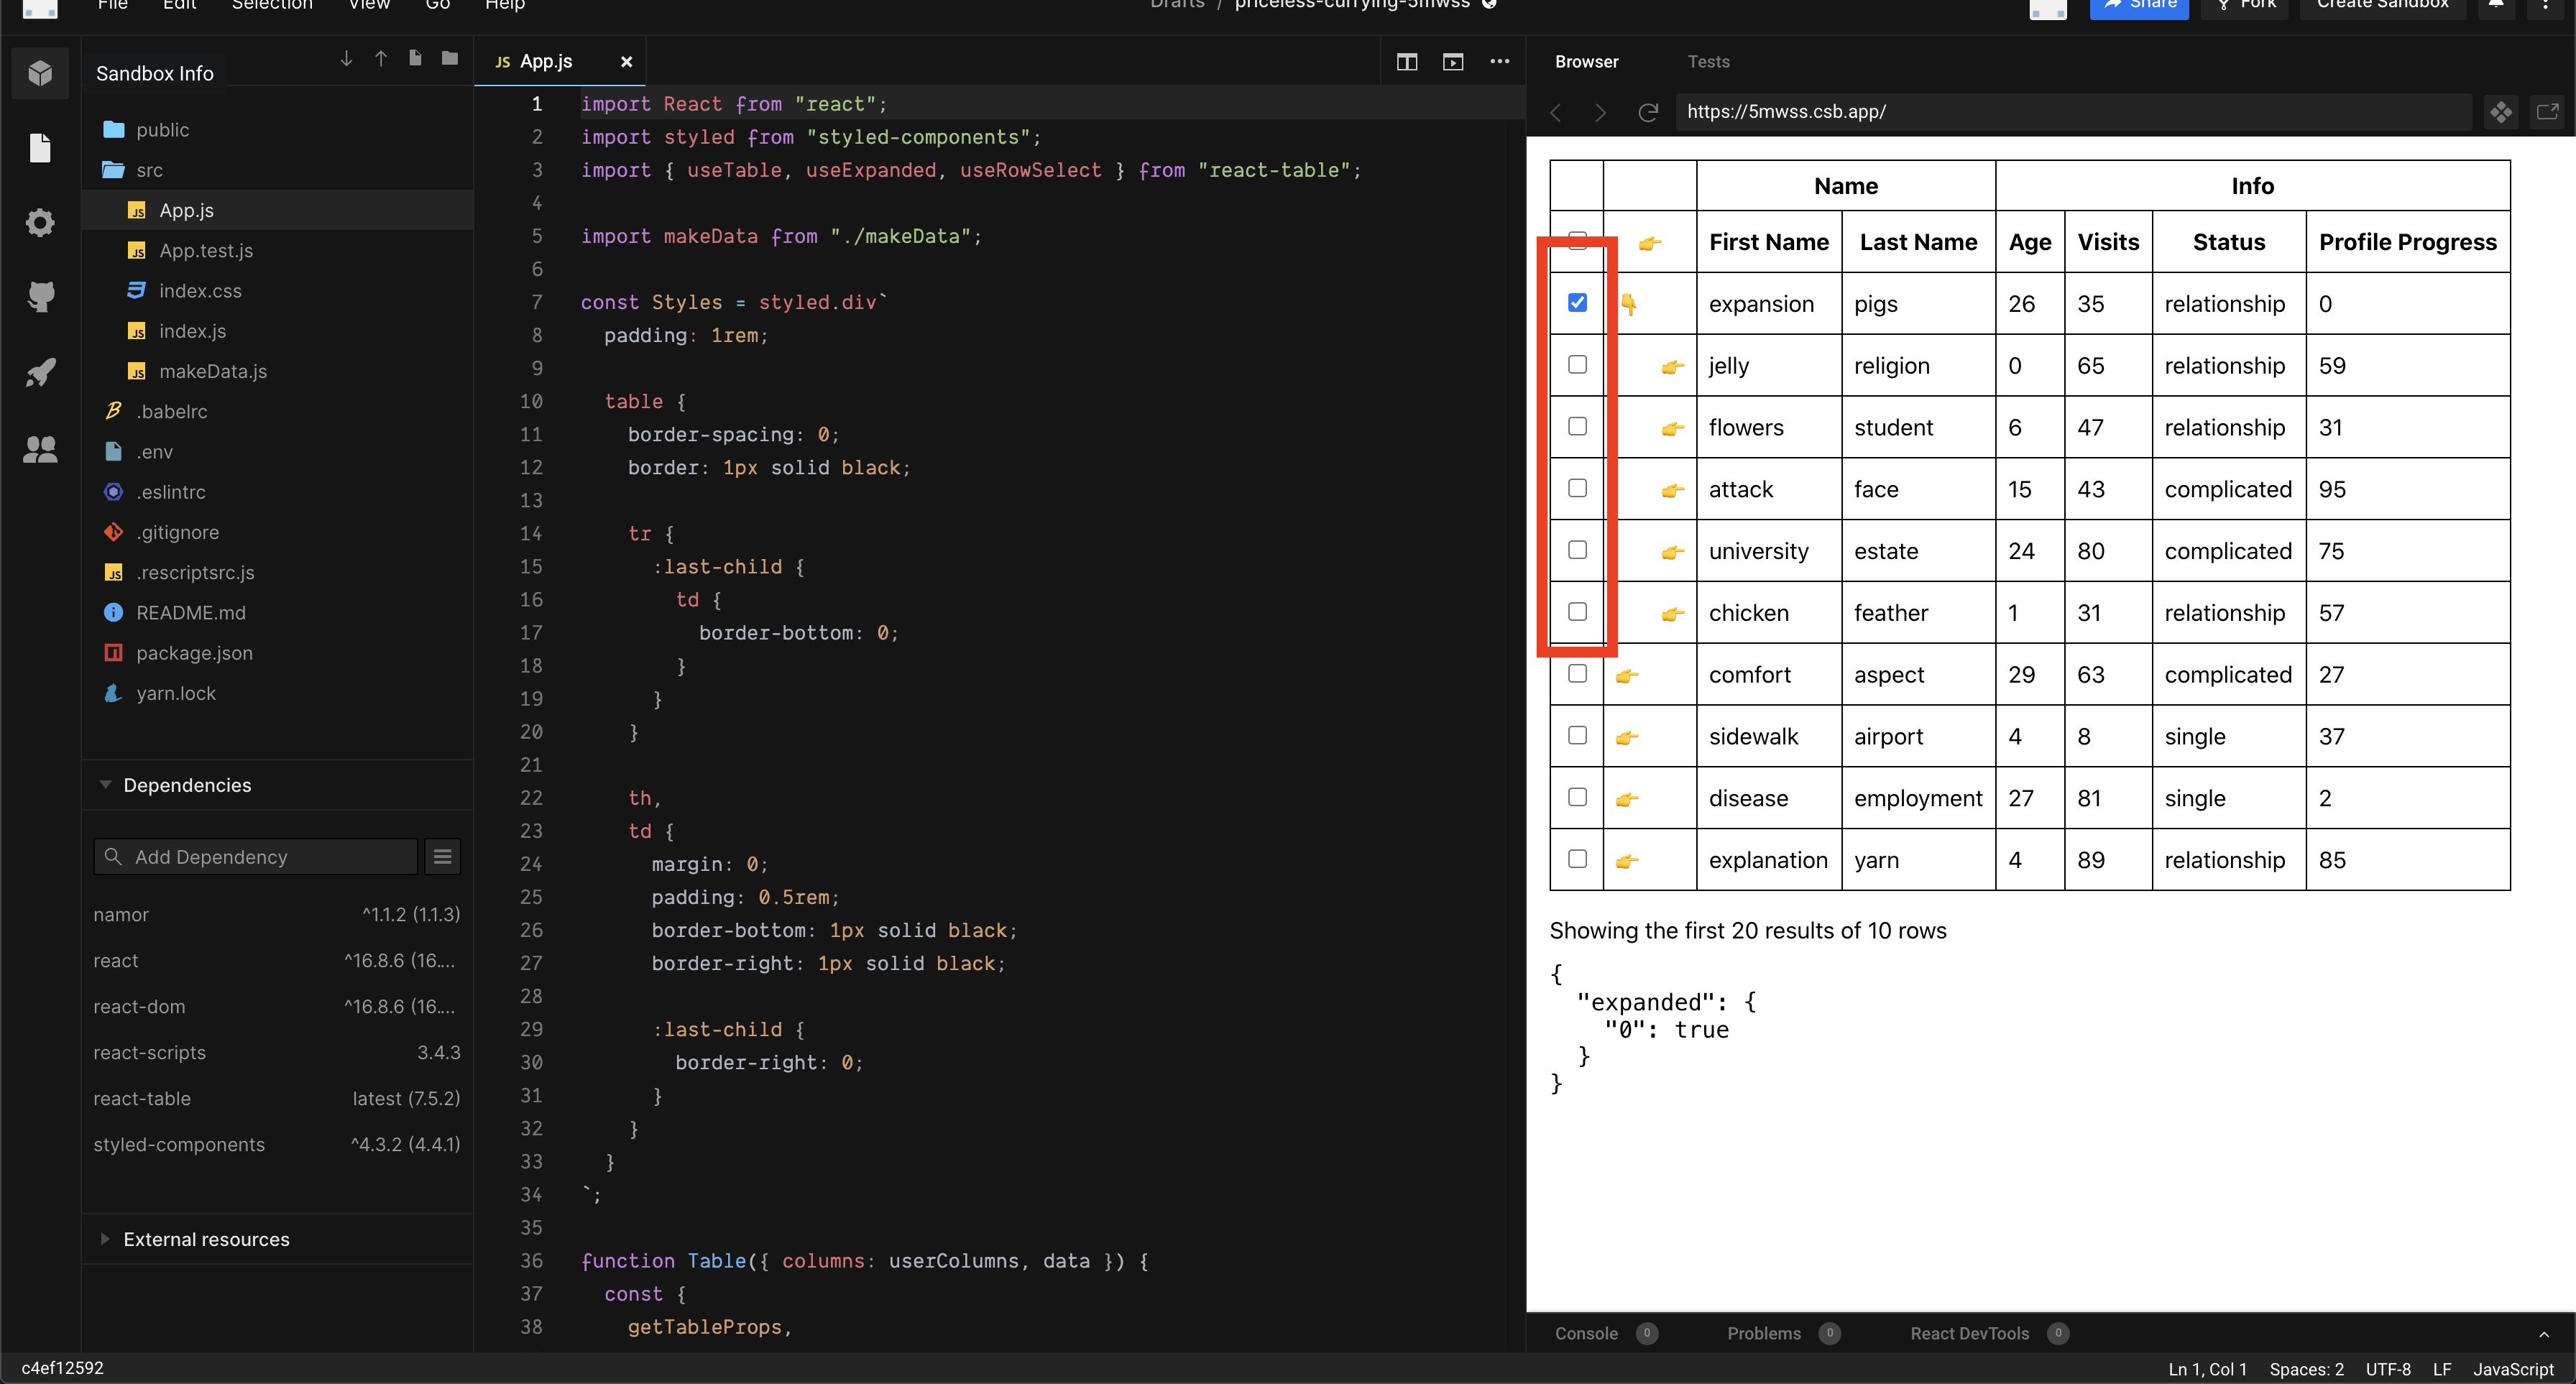Open the Deployment rocket panel
2576x1384 pixels.
click(40, 372)
